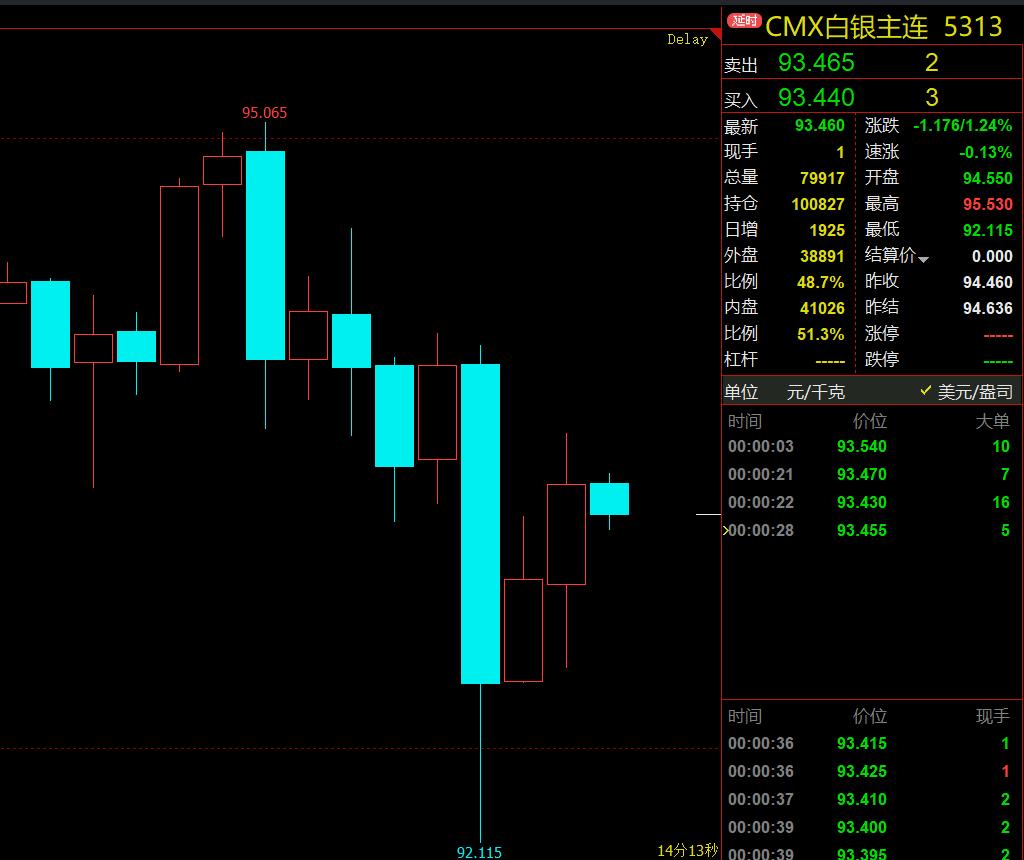Click the 买入 price 93.440
Image resolution: width=1024 pixels, height=860 pixels.
point(816,97)
